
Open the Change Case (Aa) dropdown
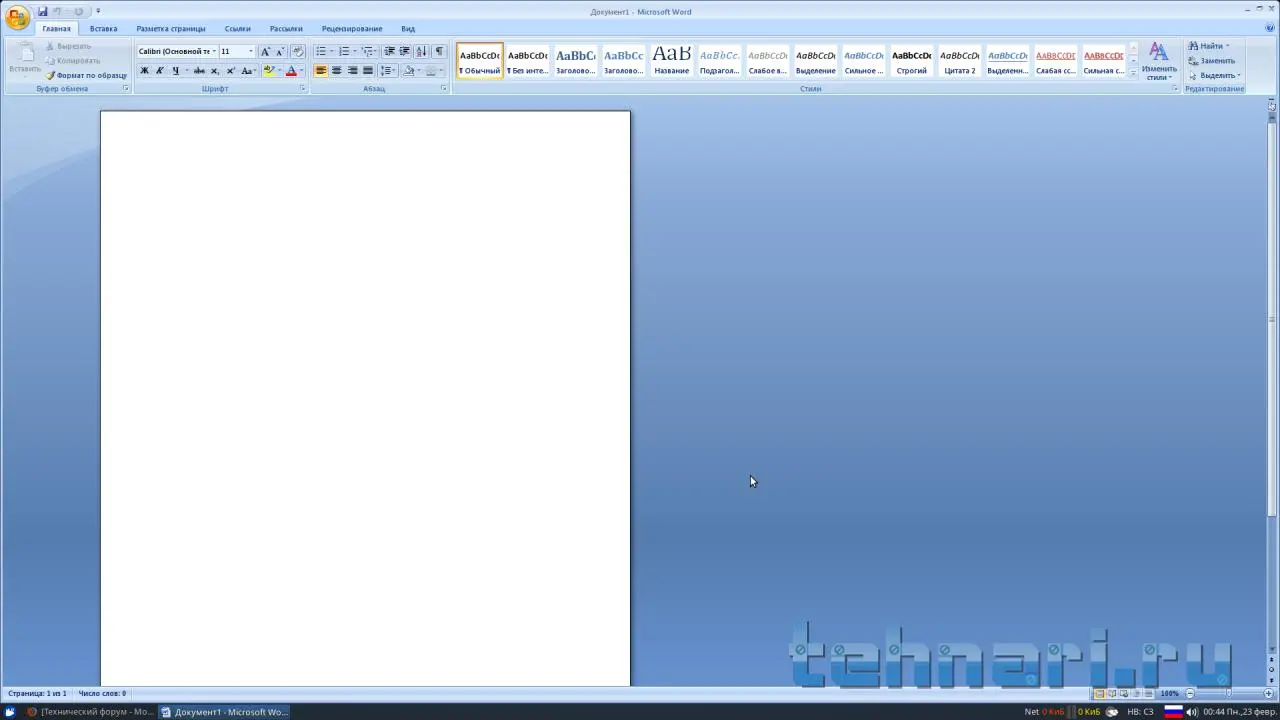tap(249, 71)
